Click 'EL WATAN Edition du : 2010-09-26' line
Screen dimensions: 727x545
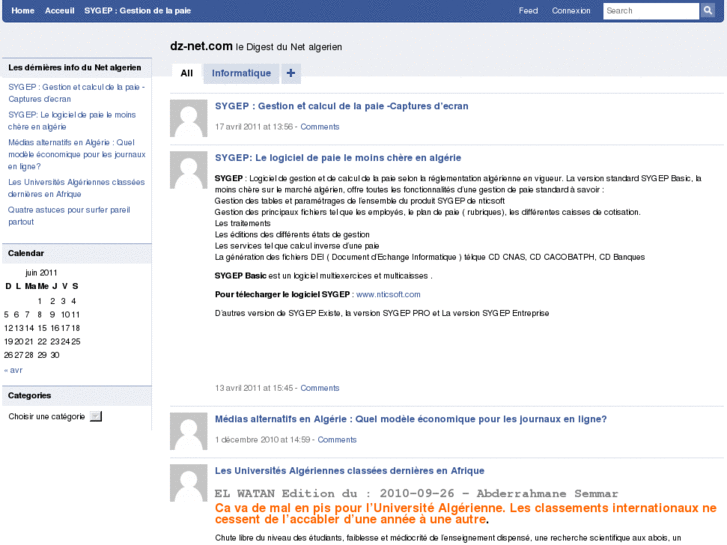(416, 494)
